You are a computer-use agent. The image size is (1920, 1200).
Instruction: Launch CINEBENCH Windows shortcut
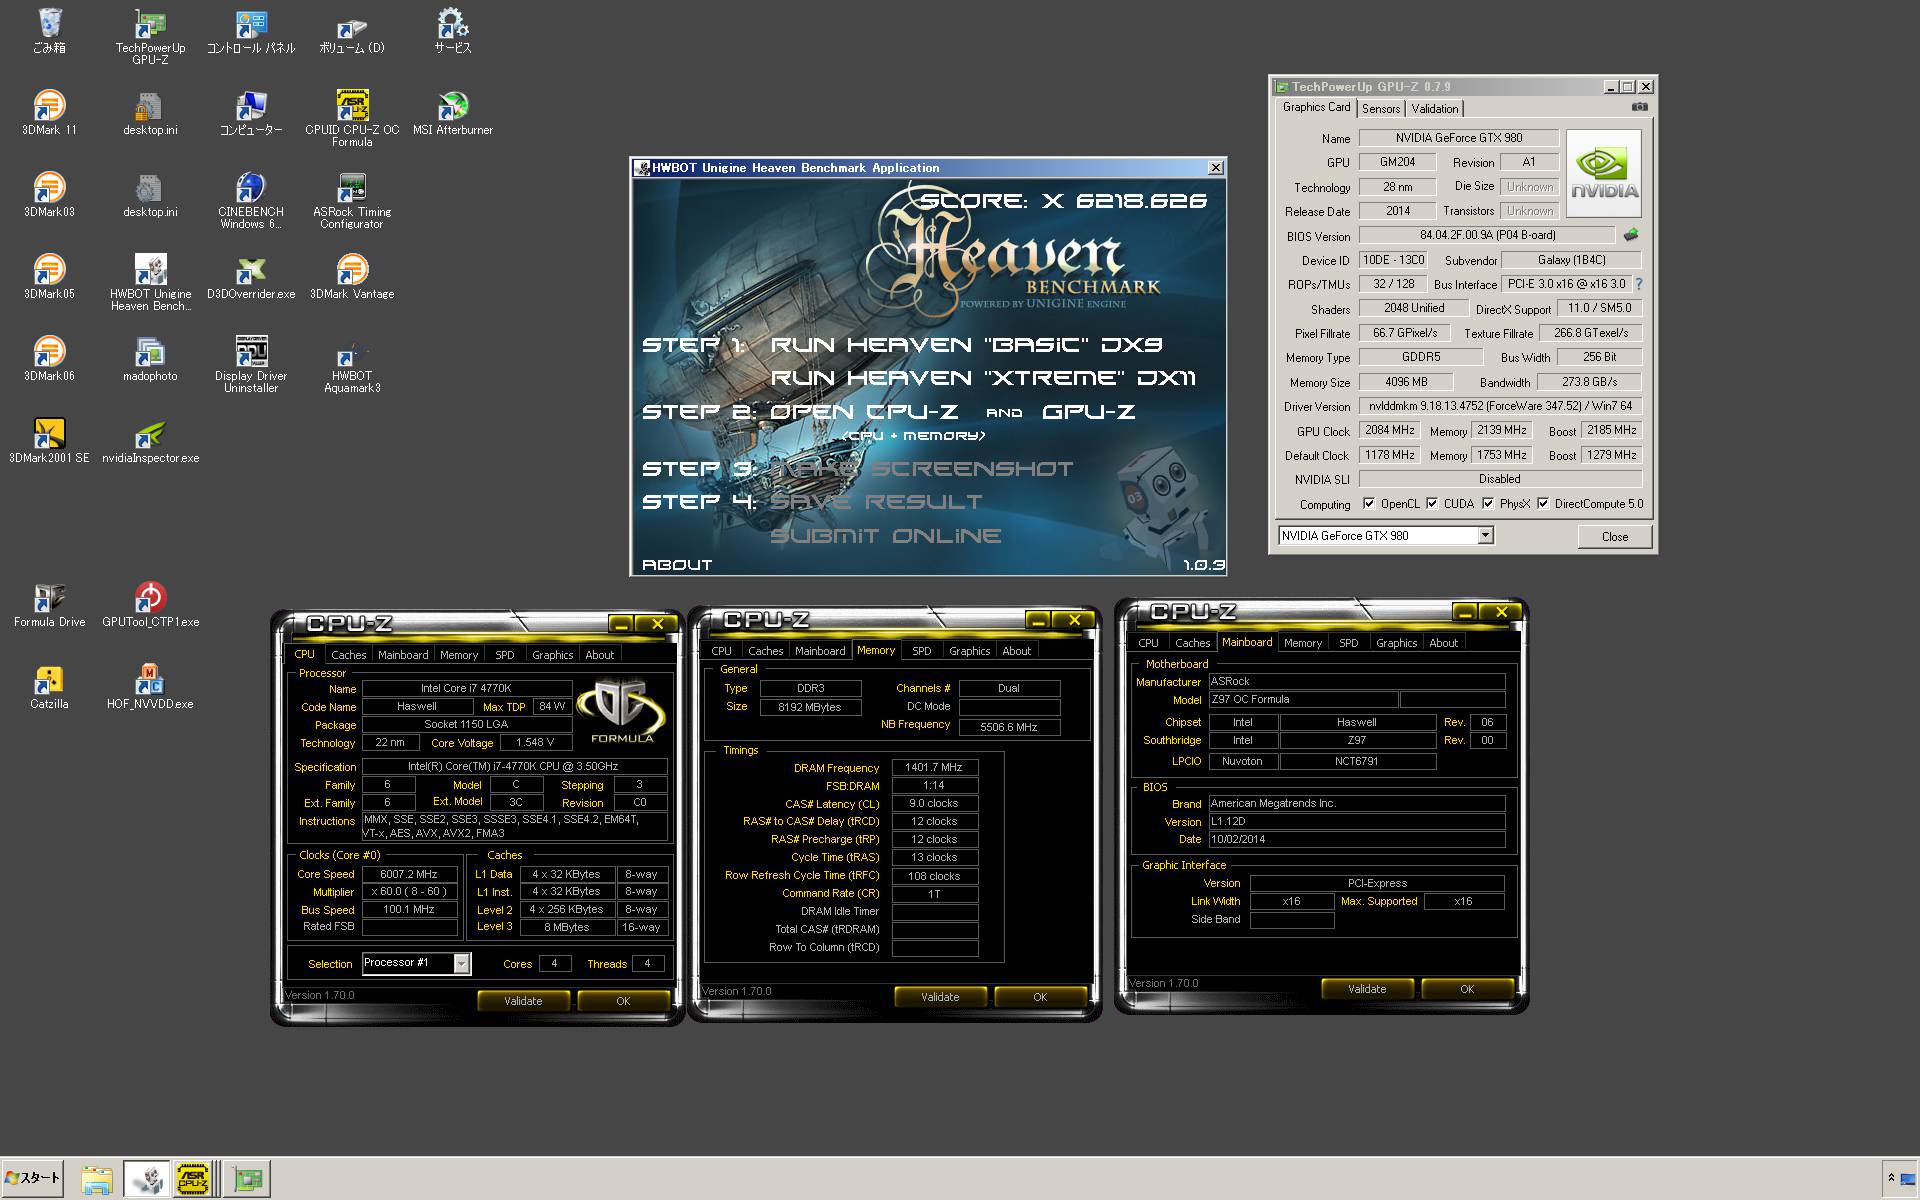pyautogui.click(x=251, y=200)
